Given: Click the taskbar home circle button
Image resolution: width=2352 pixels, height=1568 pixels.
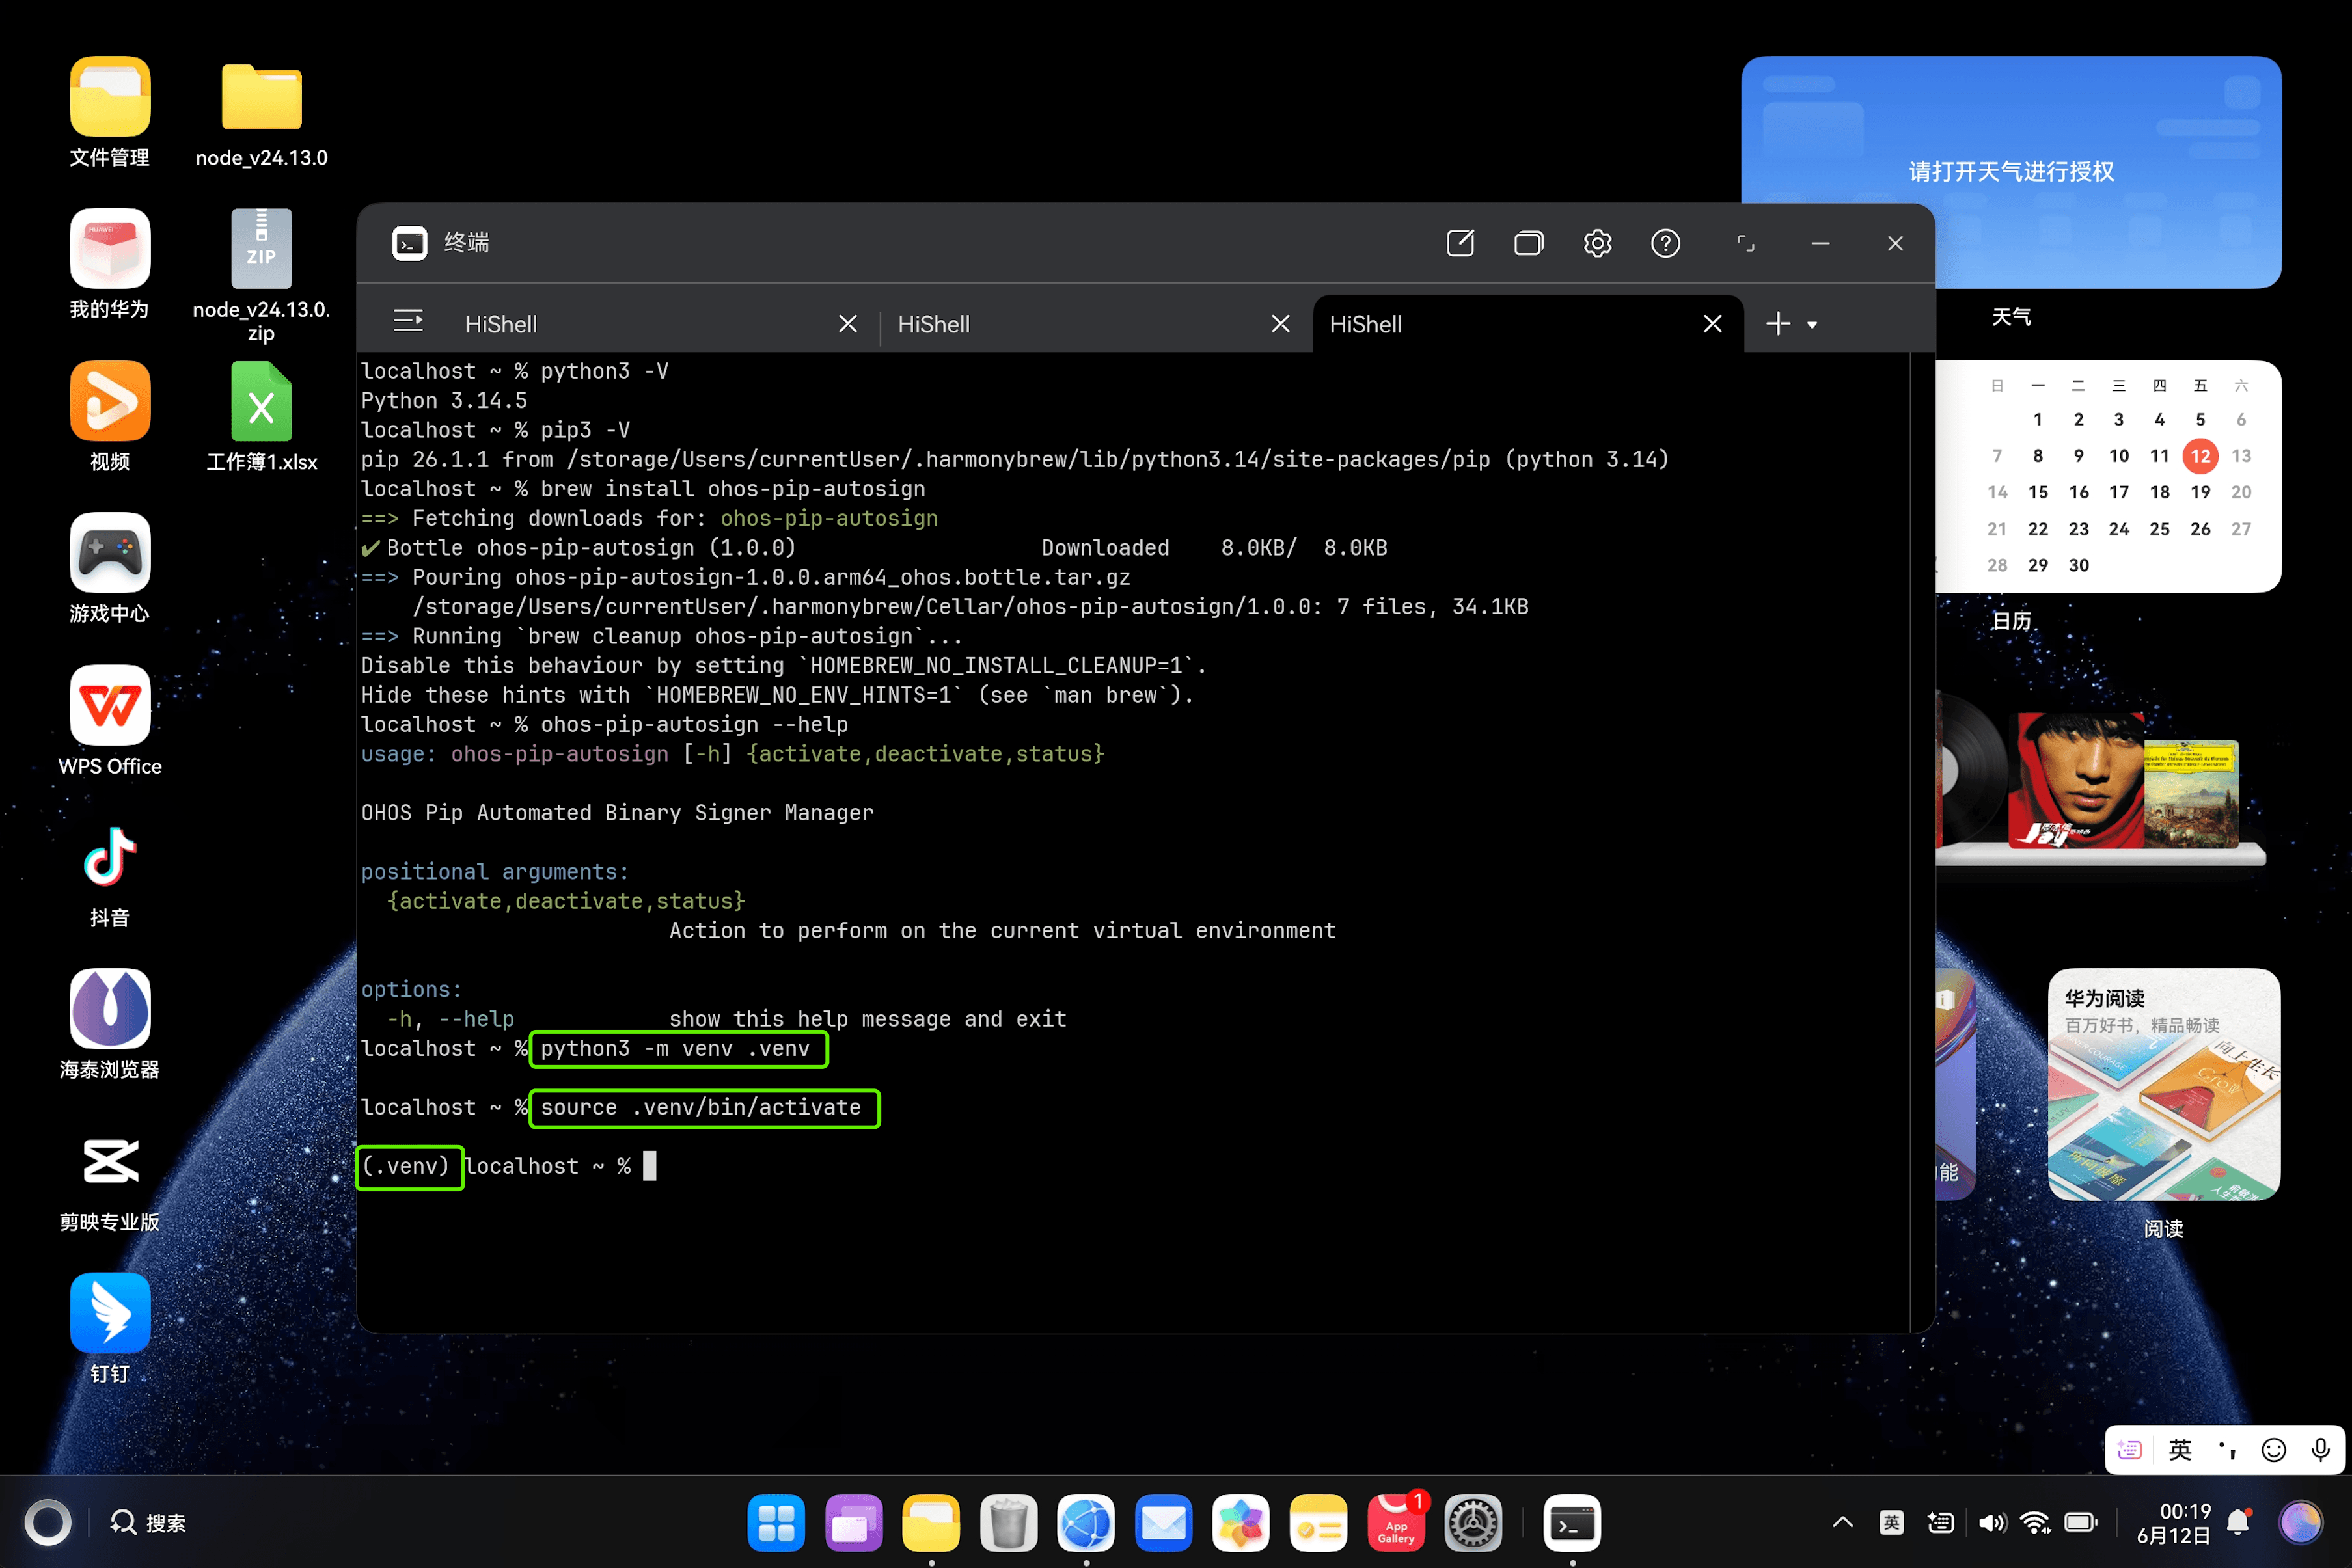Looking at the screenshot, I should coord(47,1522).
